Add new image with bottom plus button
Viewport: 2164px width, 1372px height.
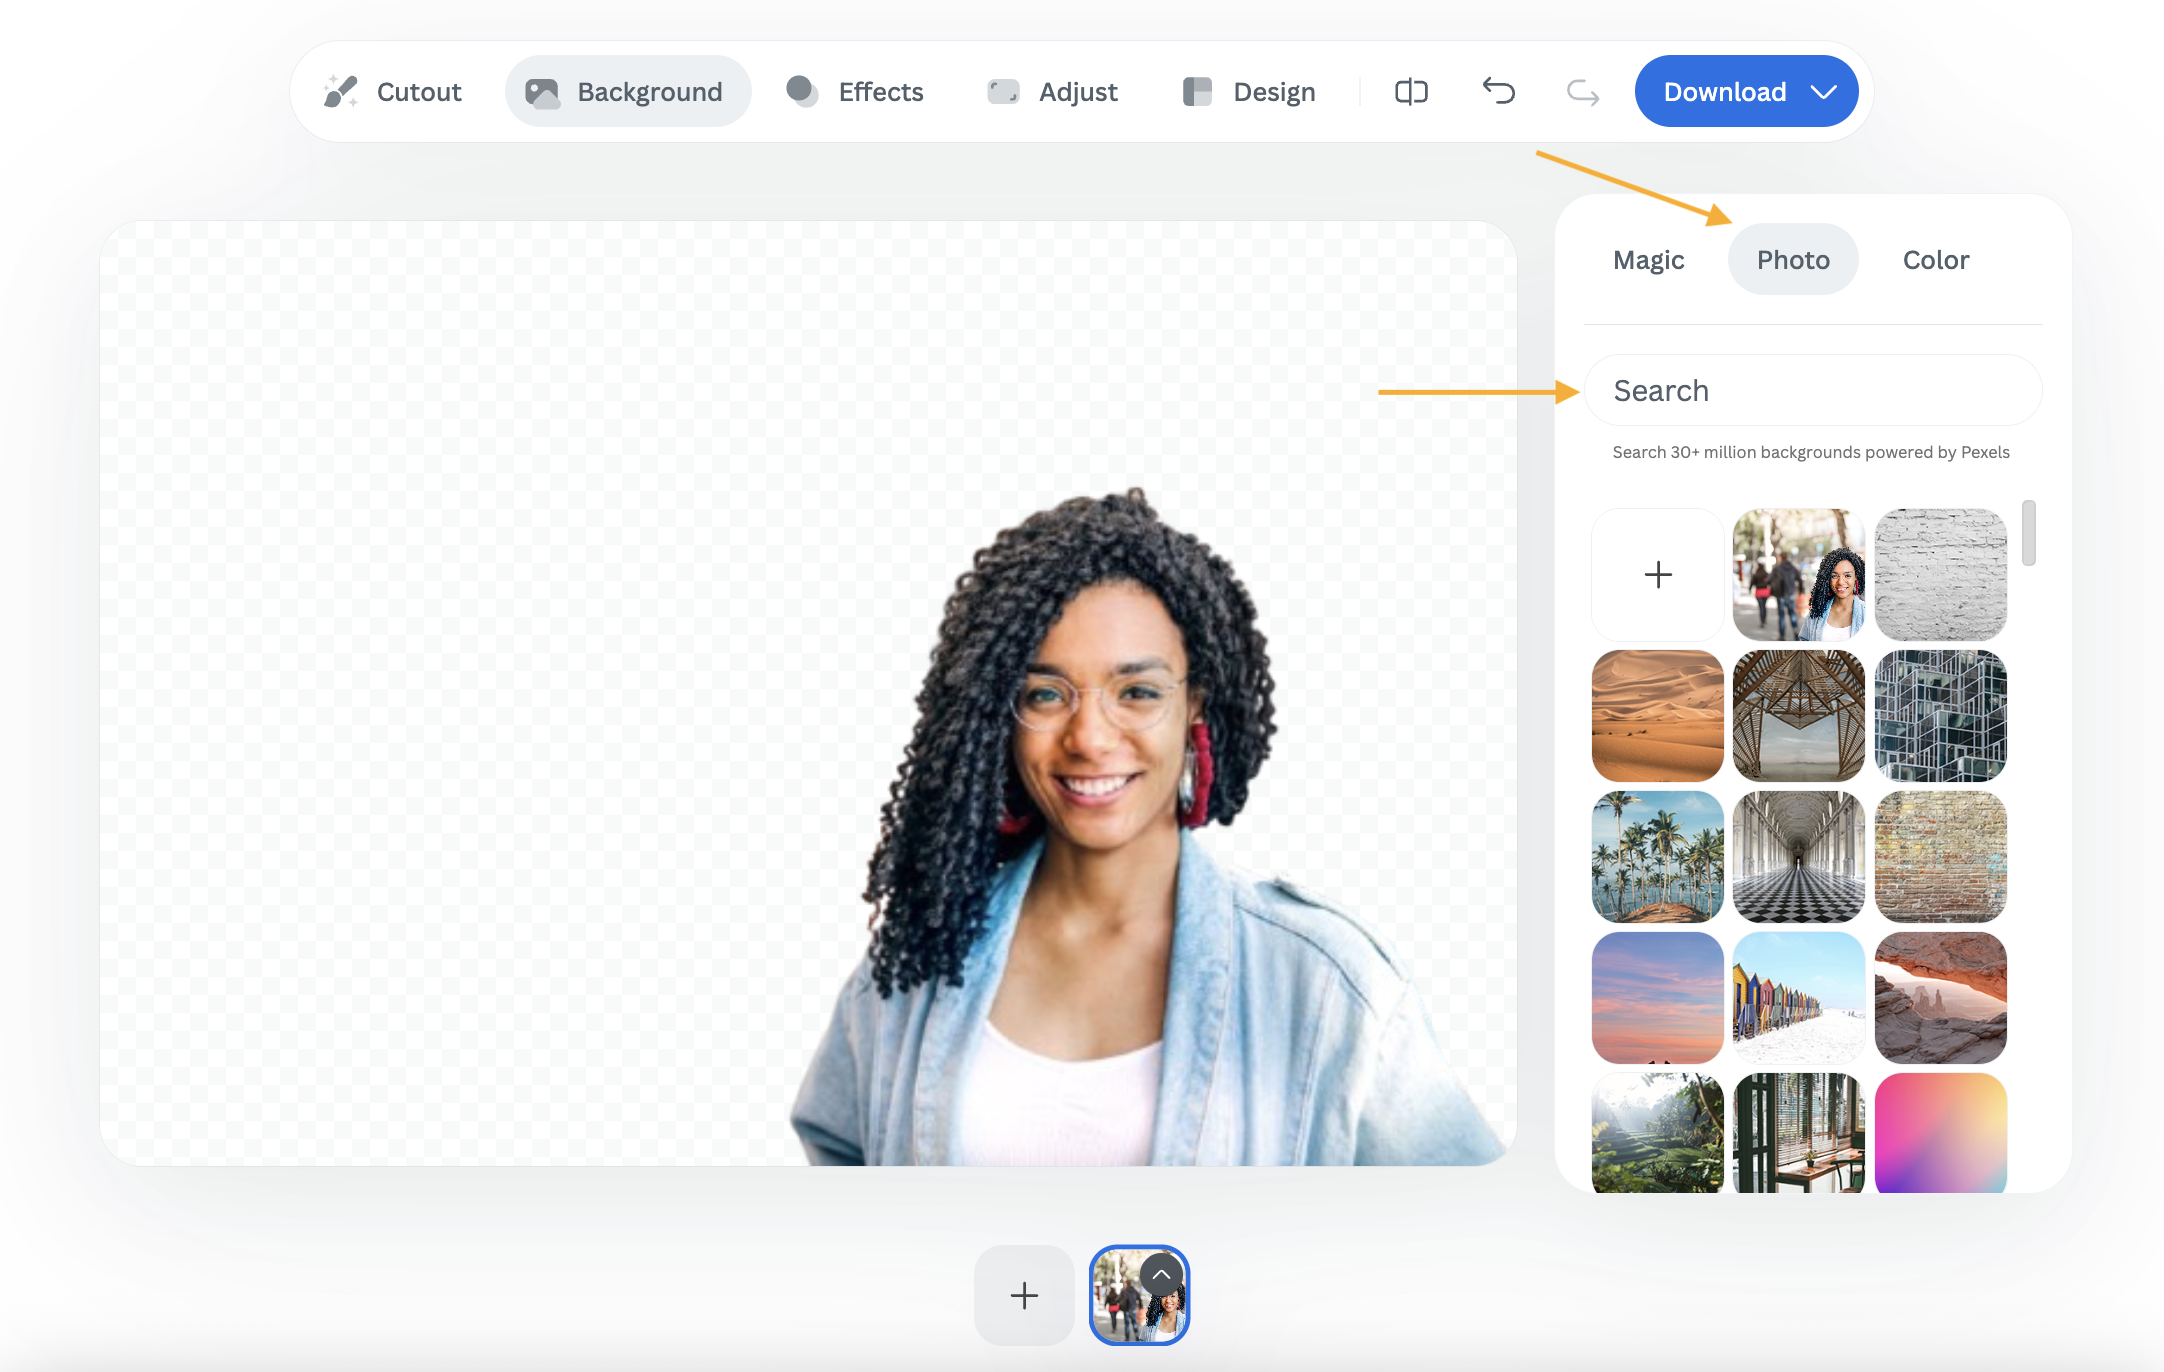[x=1024, y=1295]
